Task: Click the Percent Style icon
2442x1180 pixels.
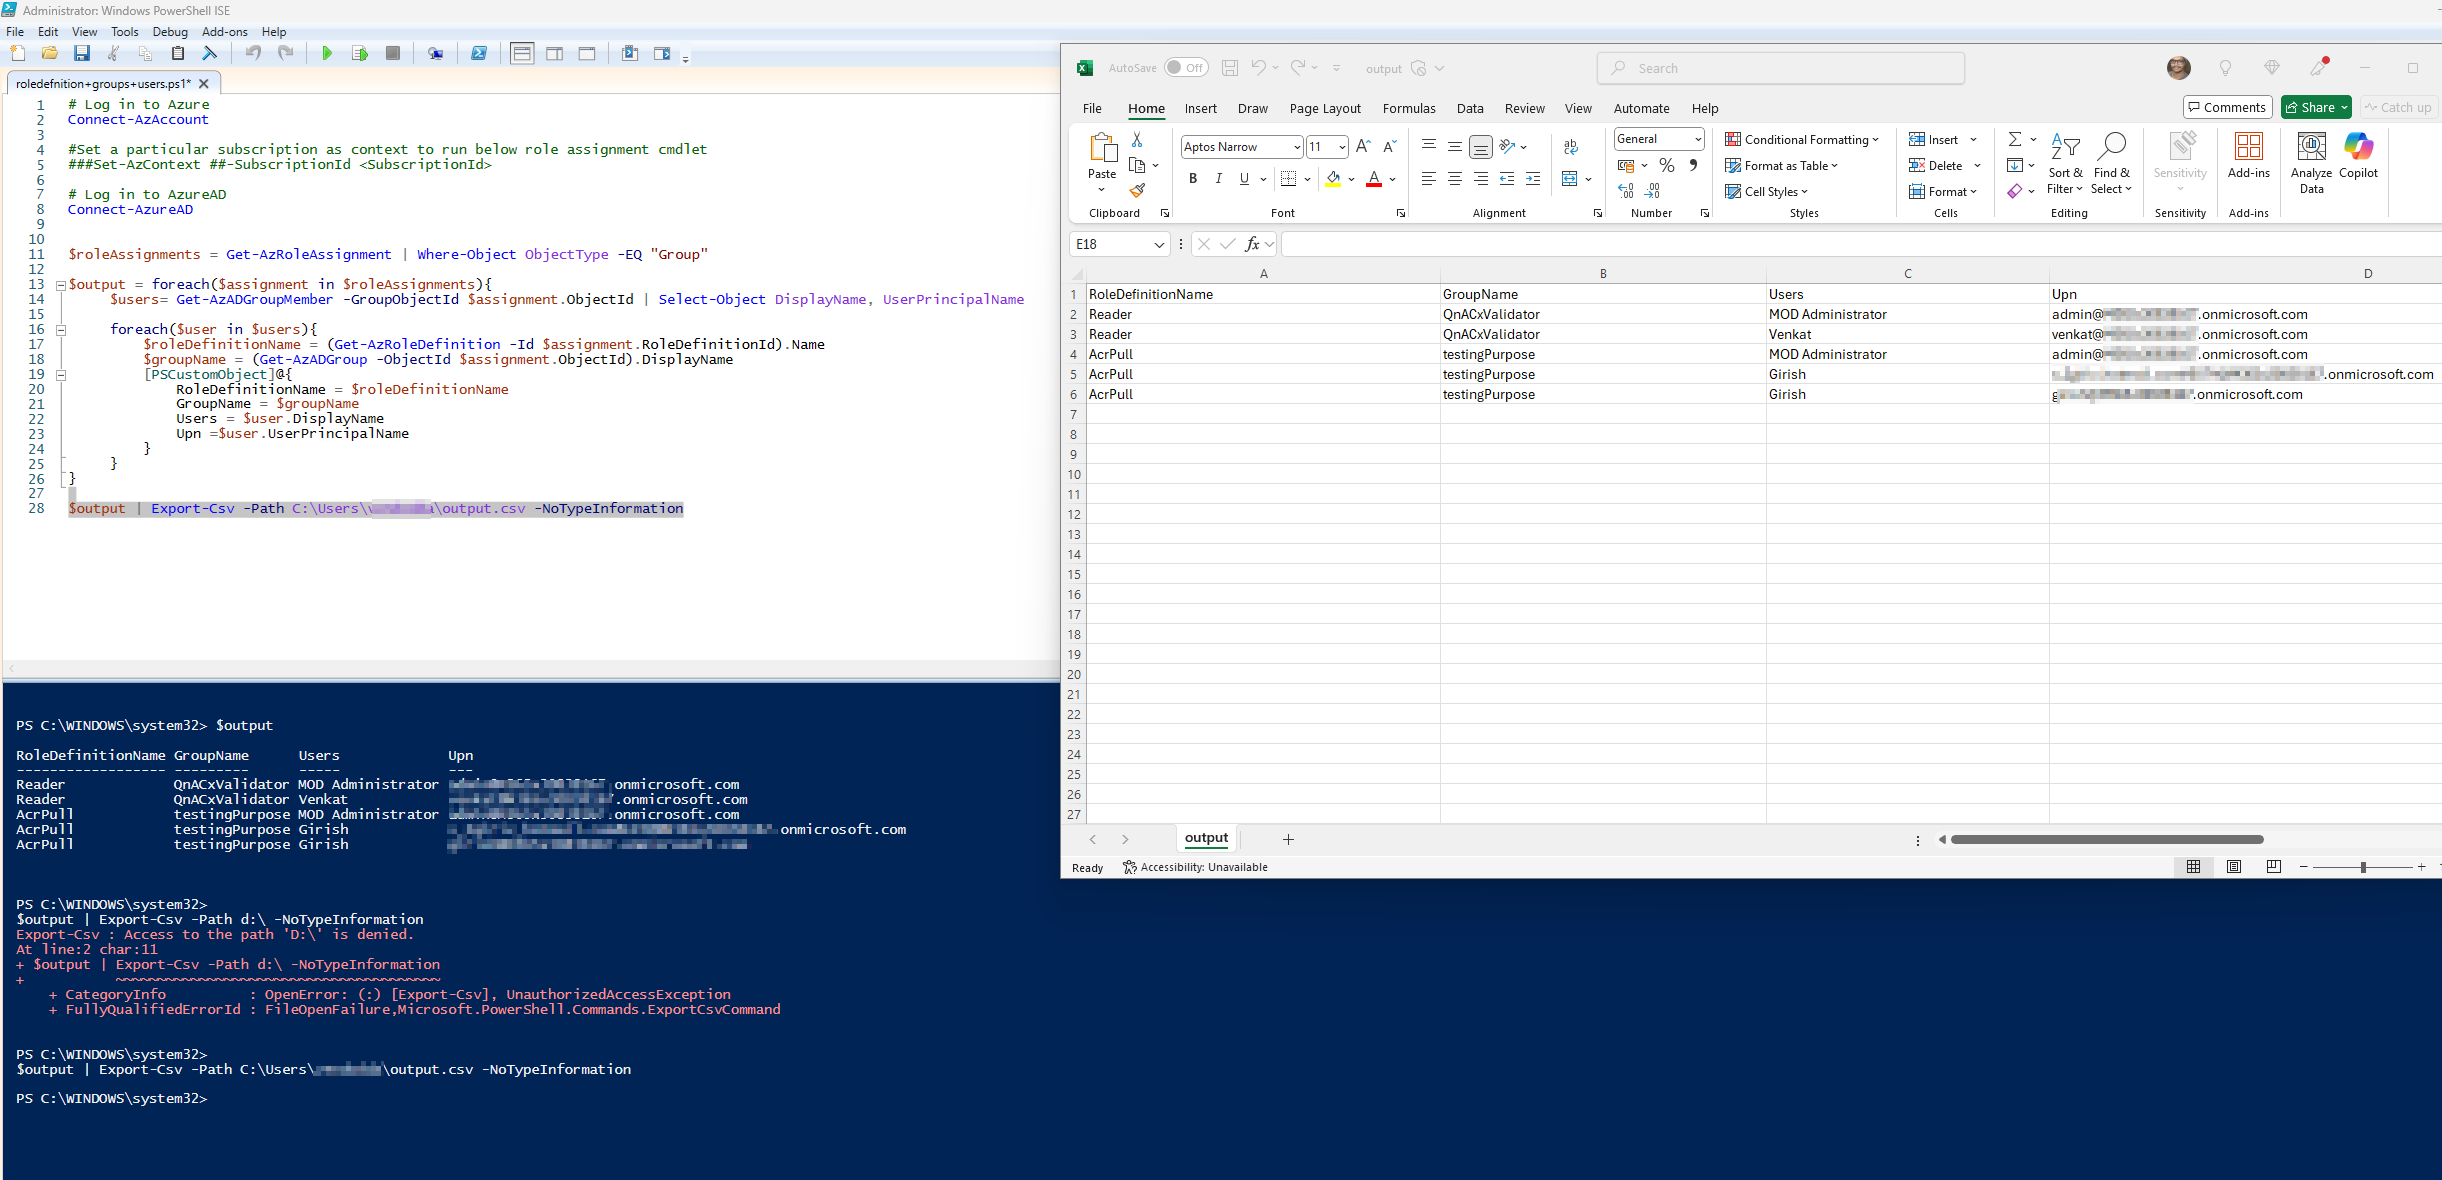Action: (x=1667, y=165)
